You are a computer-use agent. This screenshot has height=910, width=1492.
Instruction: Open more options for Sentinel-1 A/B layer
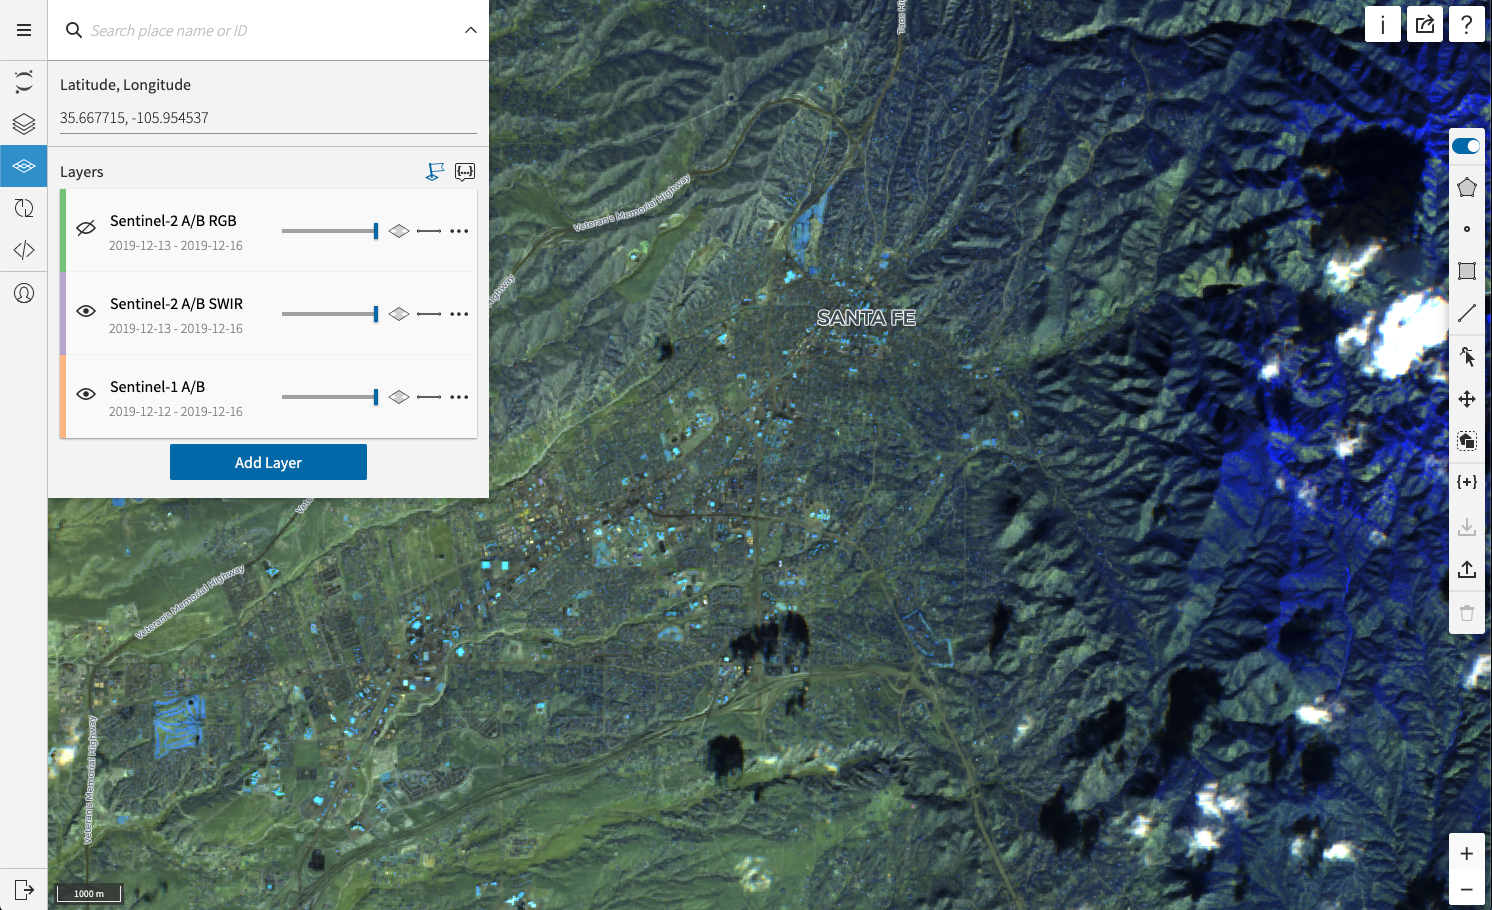tap(459, 397)
